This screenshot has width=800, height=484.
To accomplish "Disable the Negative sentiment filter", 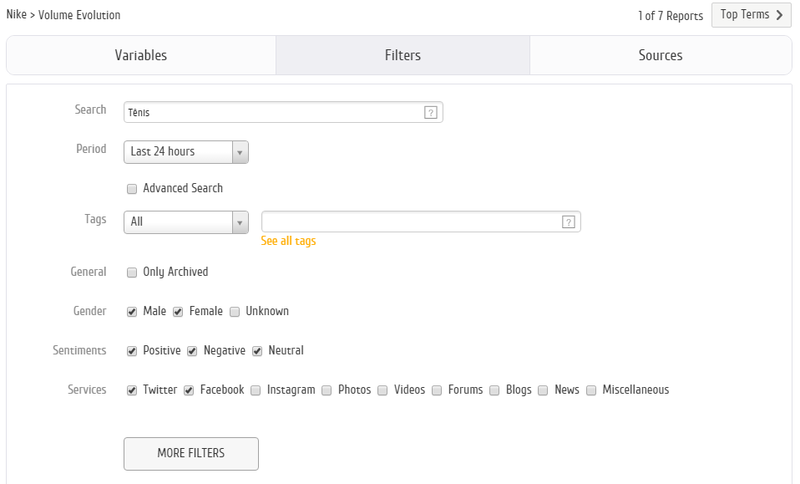I will 193,351.
